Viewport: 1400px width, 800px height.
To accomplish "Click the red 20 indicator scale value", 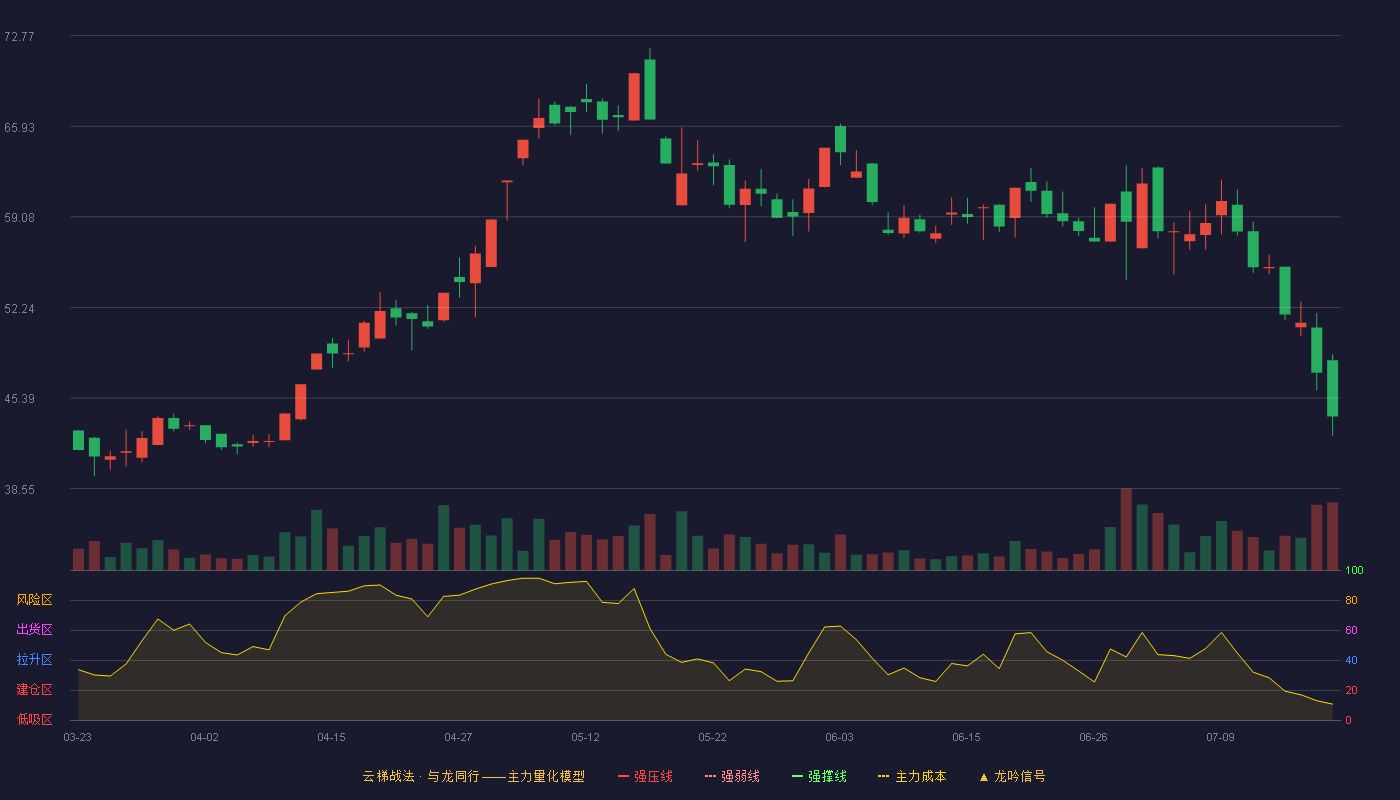I will coord(1351,690).
